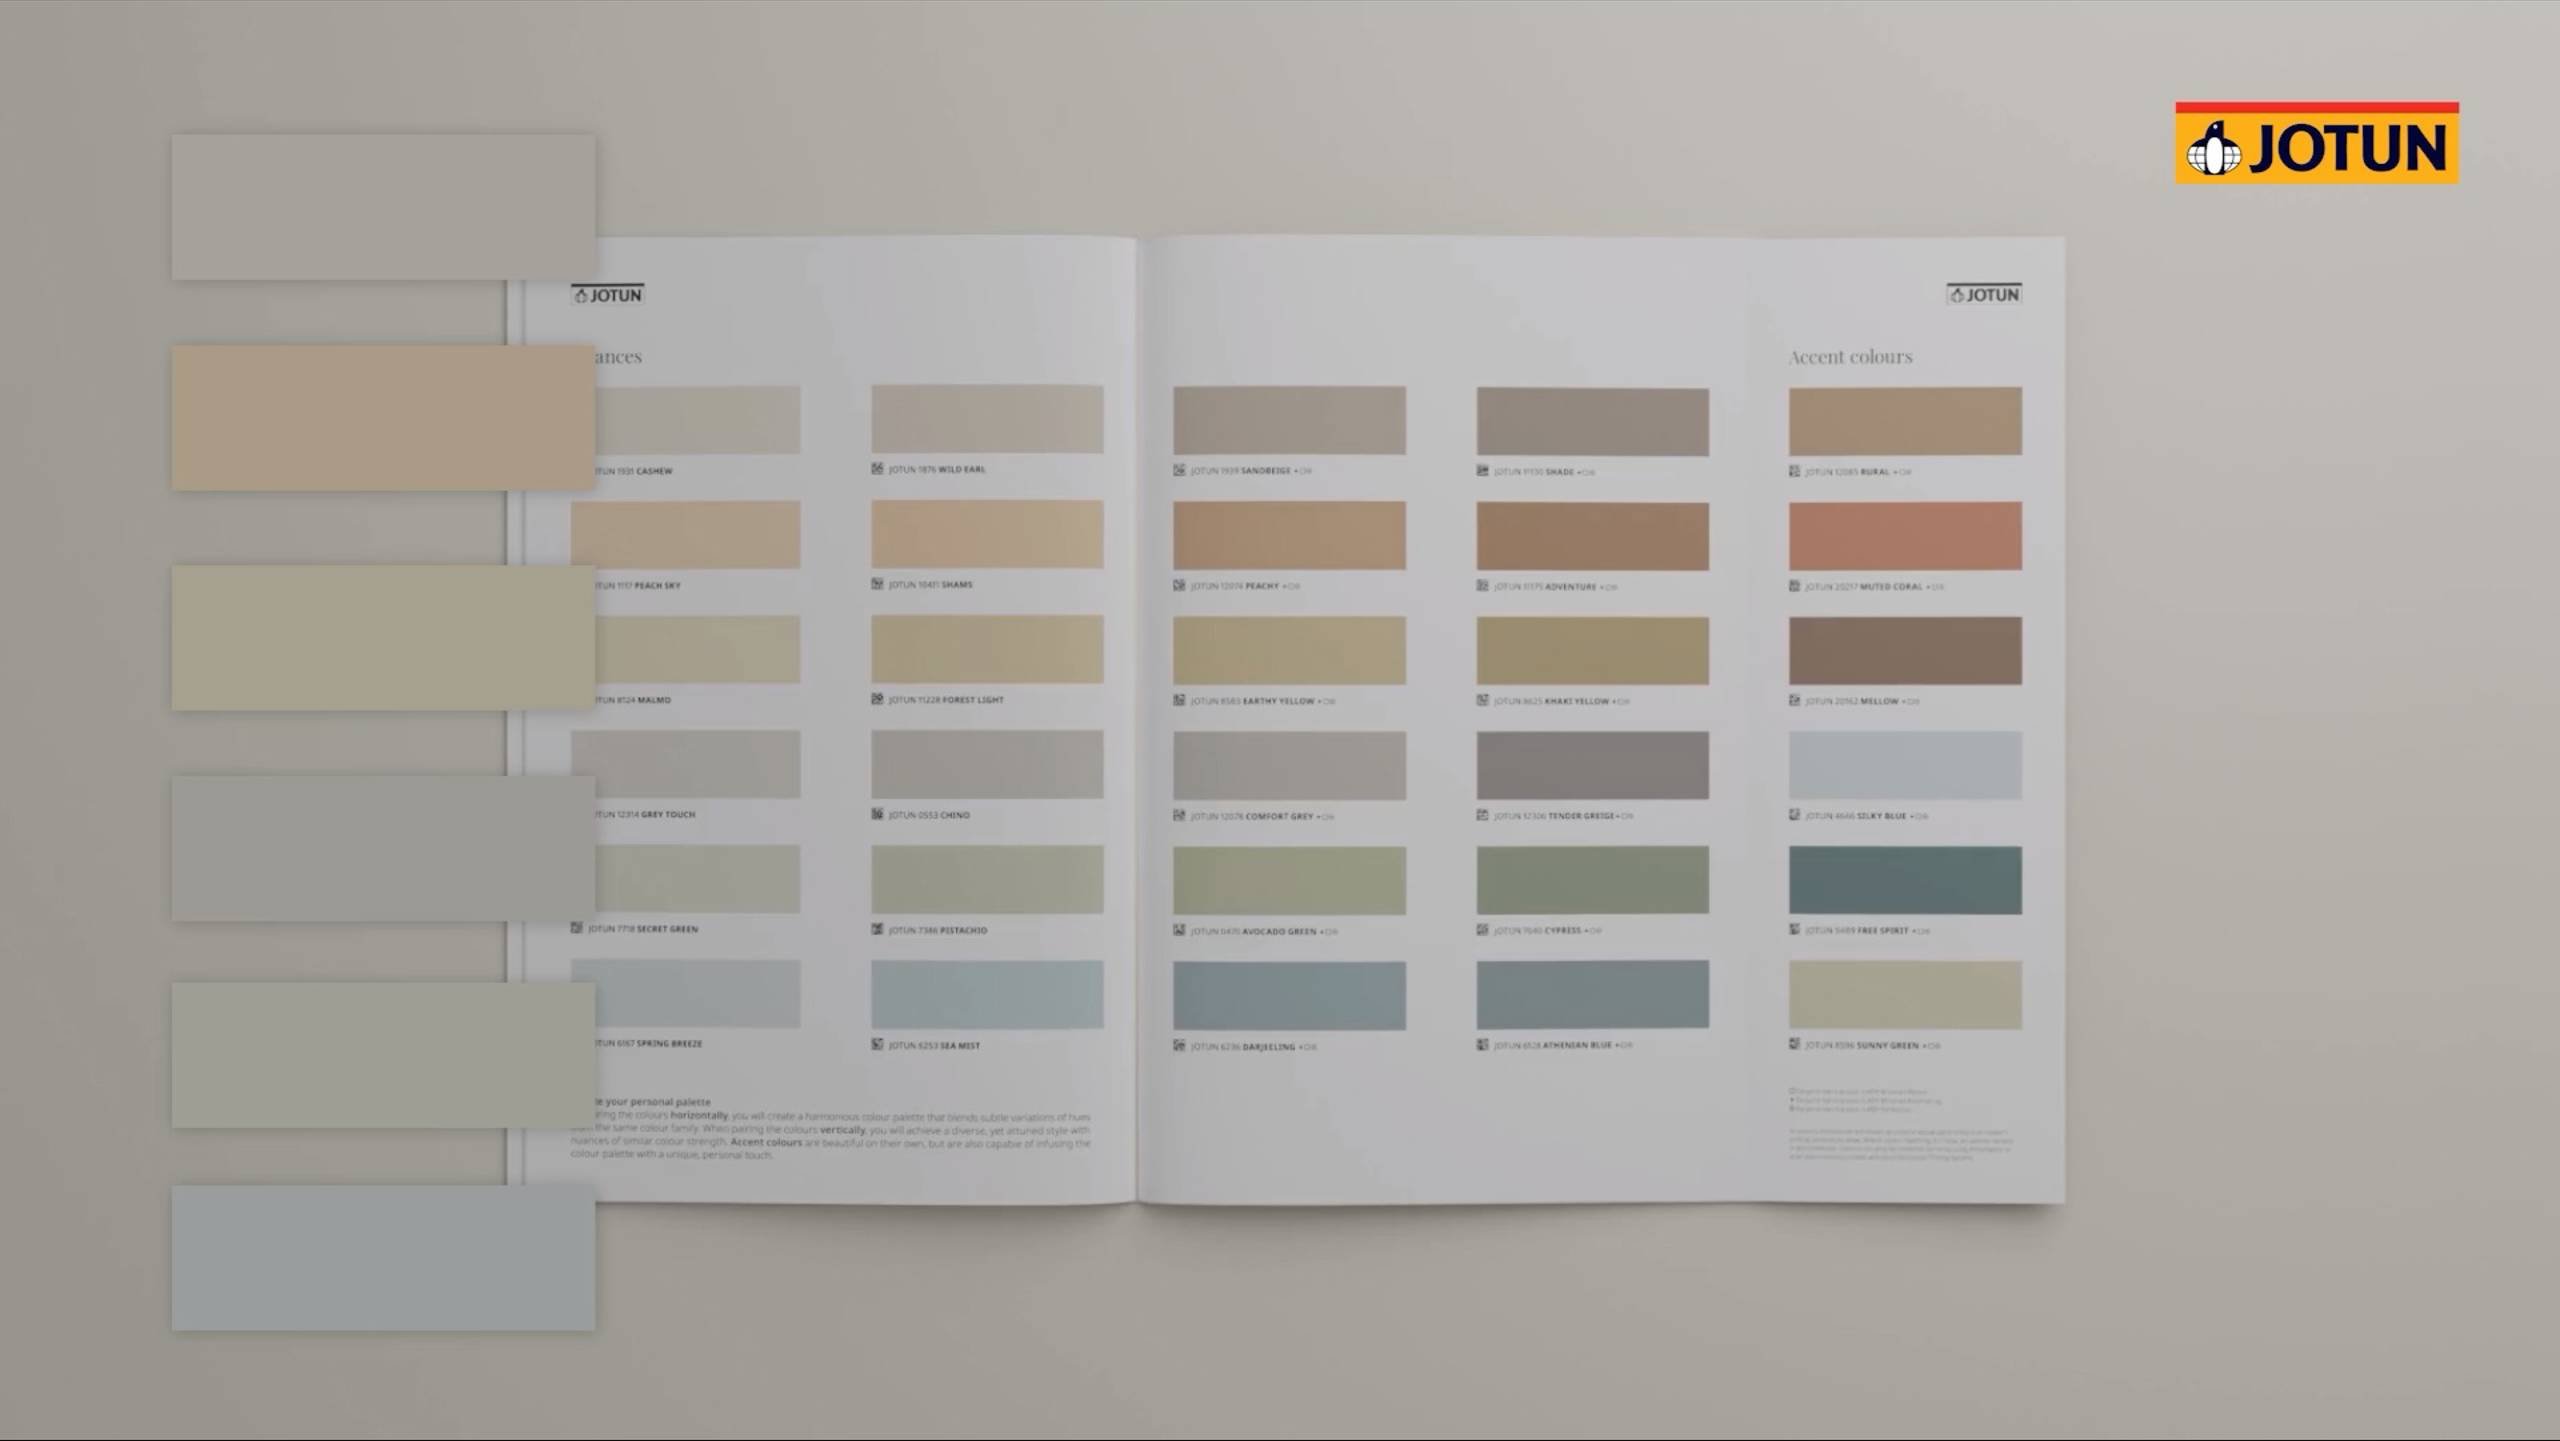This screenshot has width=2560, height=1441.
Task: Pick the Tender Greige swatch
Action: tap(1592, 765)
